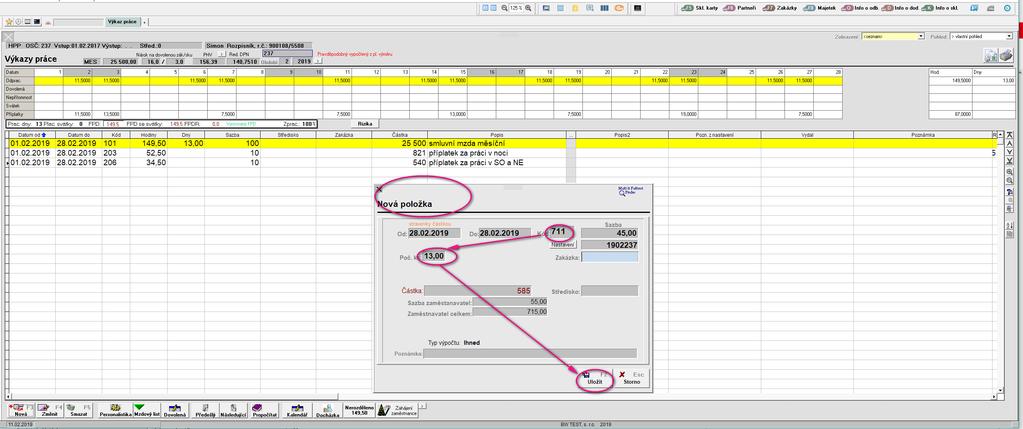Click the Zahájení zaměstnance button
1023x429 pixels.
[x=398, y=410]
